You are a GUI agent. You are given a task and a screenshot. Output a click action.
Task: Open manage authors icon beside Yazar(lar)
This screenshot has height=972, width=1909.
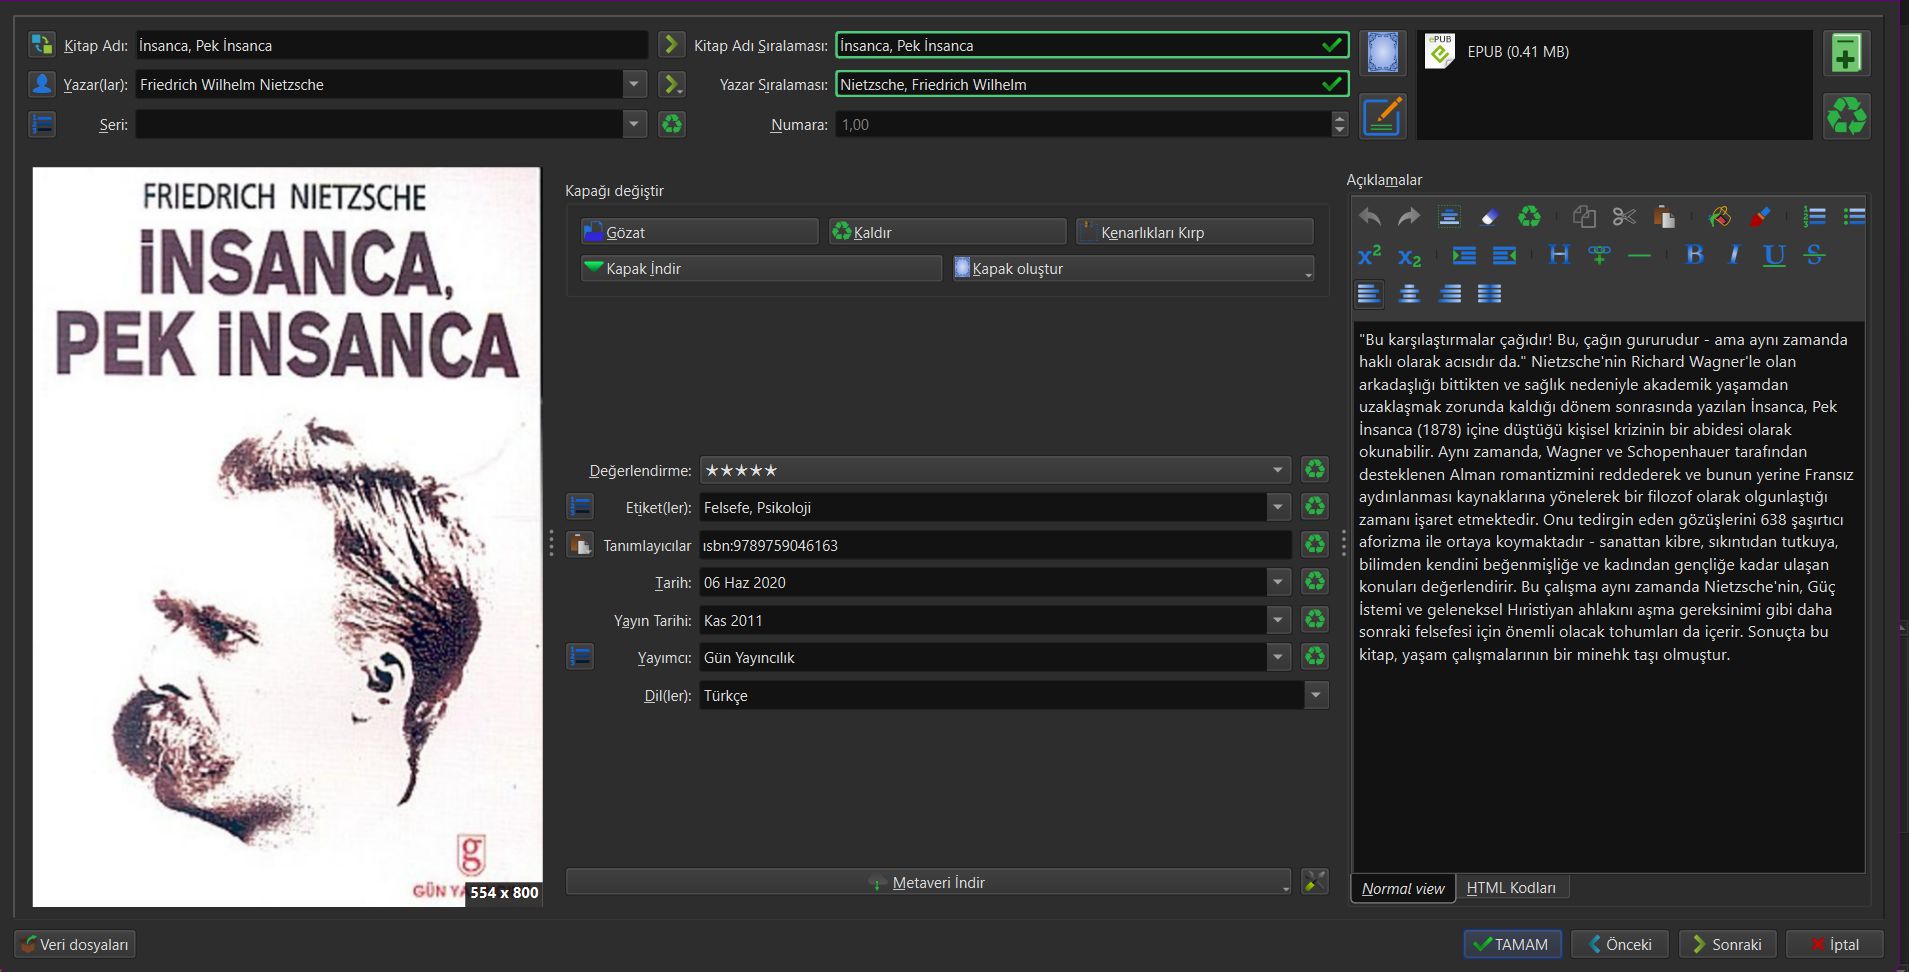point(41,84)
